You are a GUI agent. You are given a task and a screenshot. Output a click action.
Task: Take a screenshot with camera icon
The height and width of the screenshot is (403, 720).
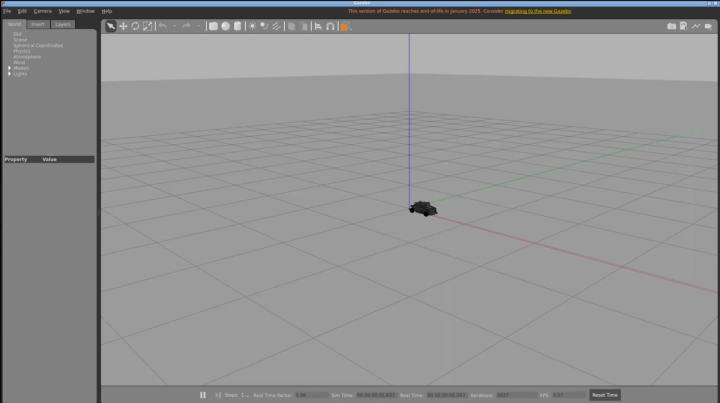tap(671, 26)
